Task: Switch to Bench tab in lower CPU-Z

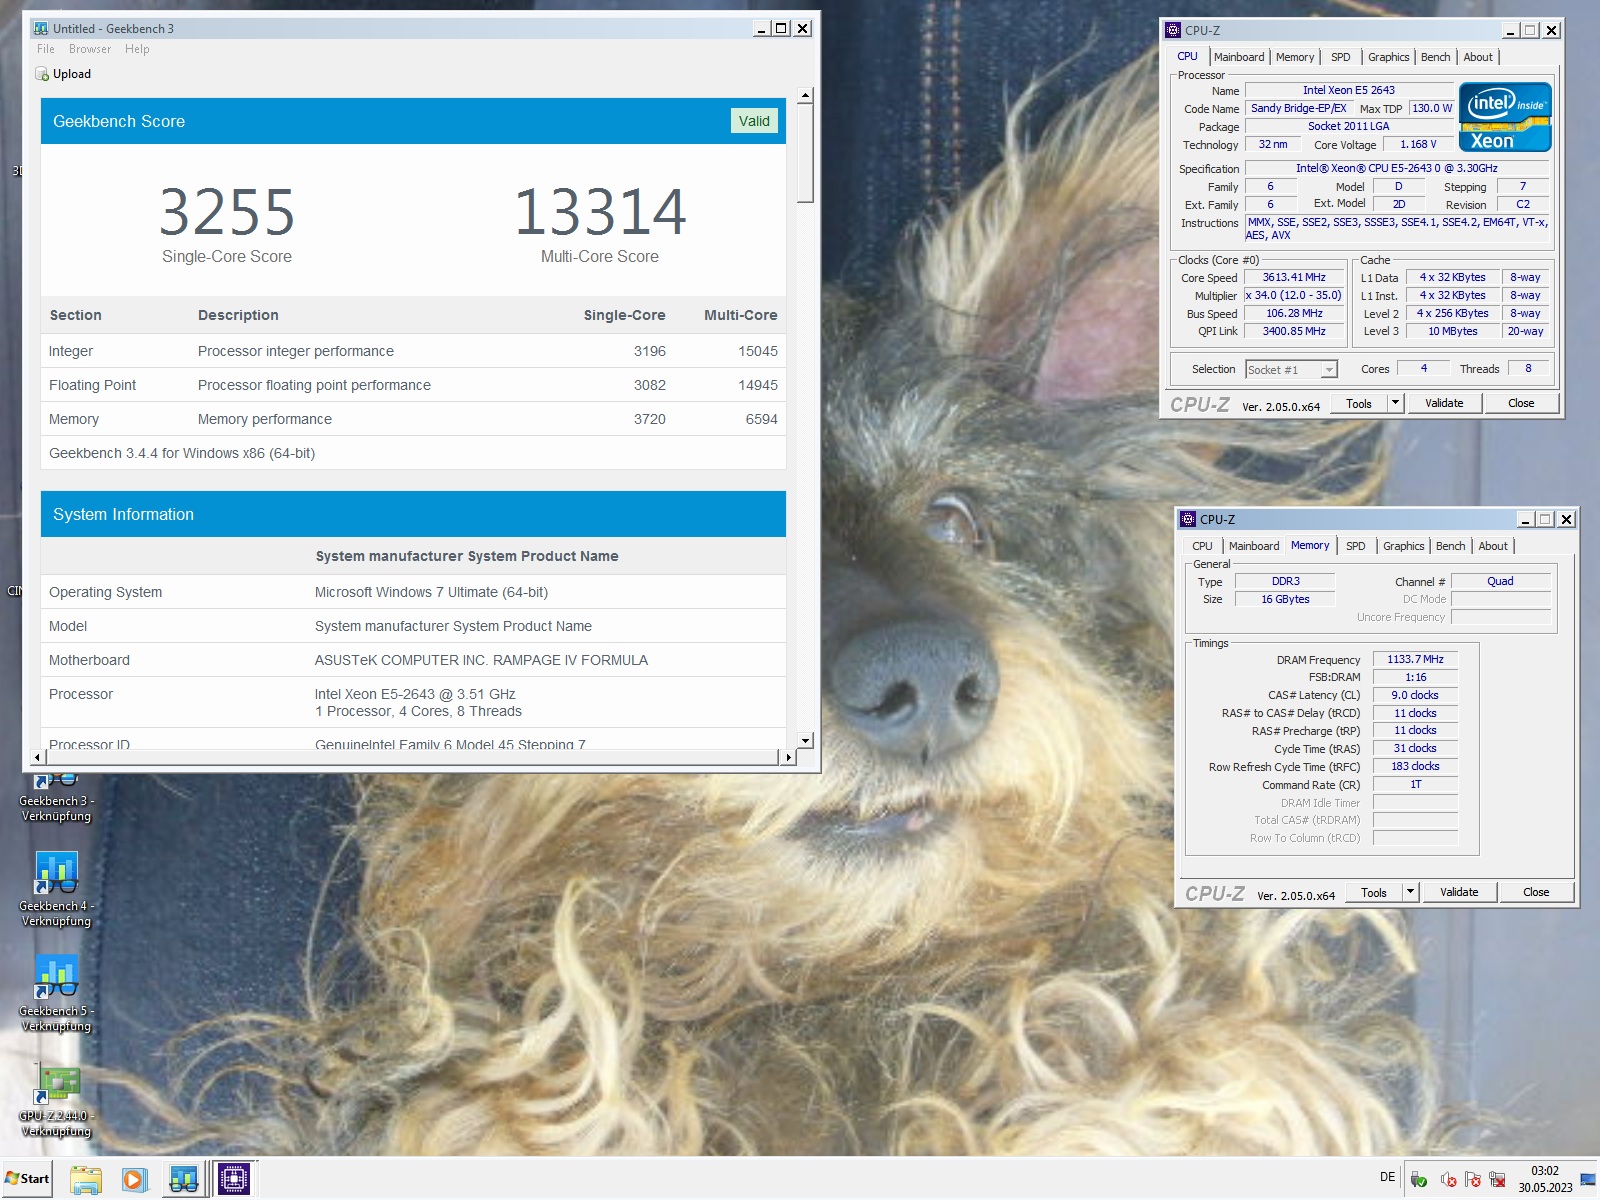Action: 1450,546
